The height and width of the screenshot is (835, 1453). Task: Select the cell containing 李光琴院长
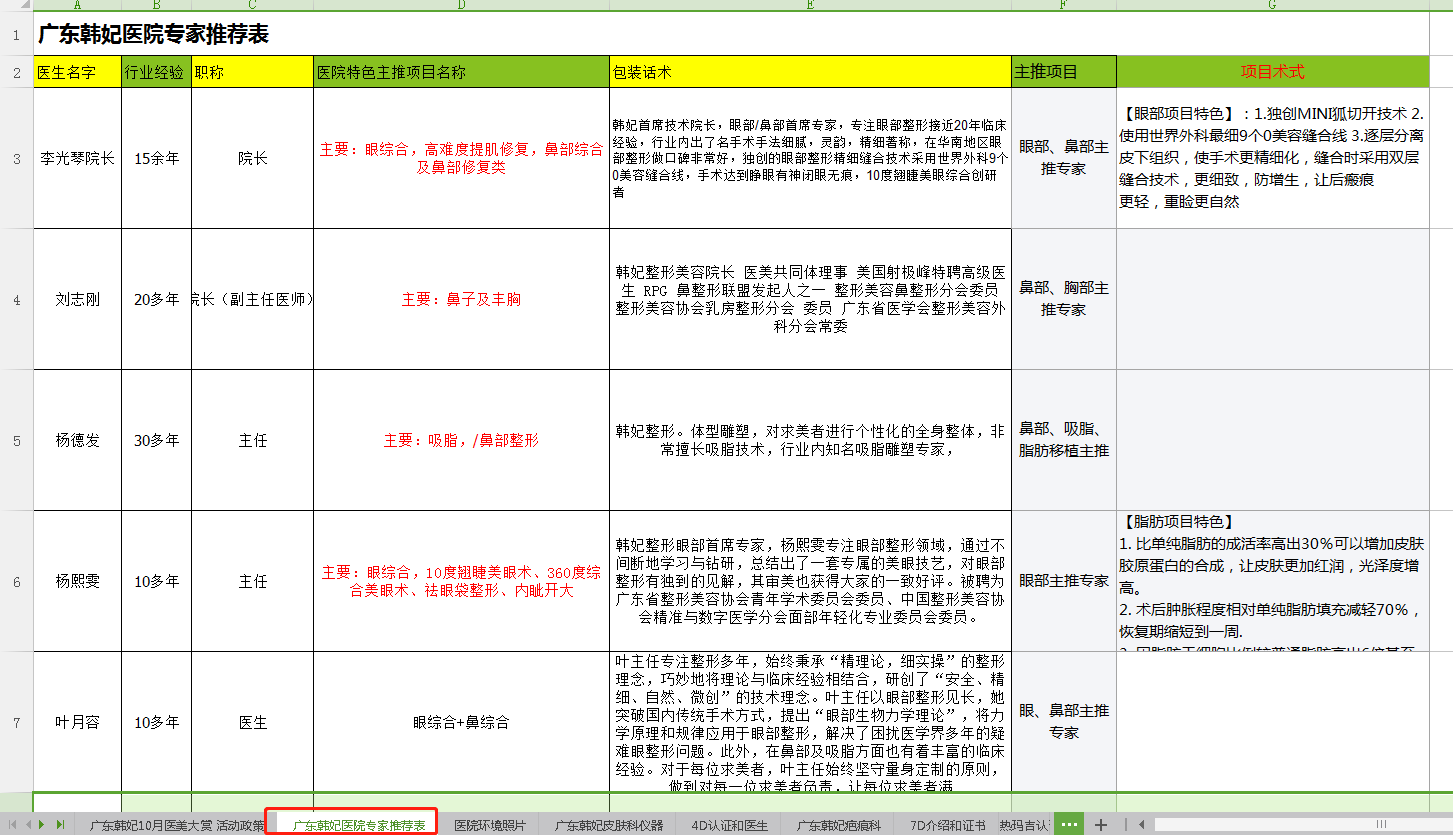76,158
